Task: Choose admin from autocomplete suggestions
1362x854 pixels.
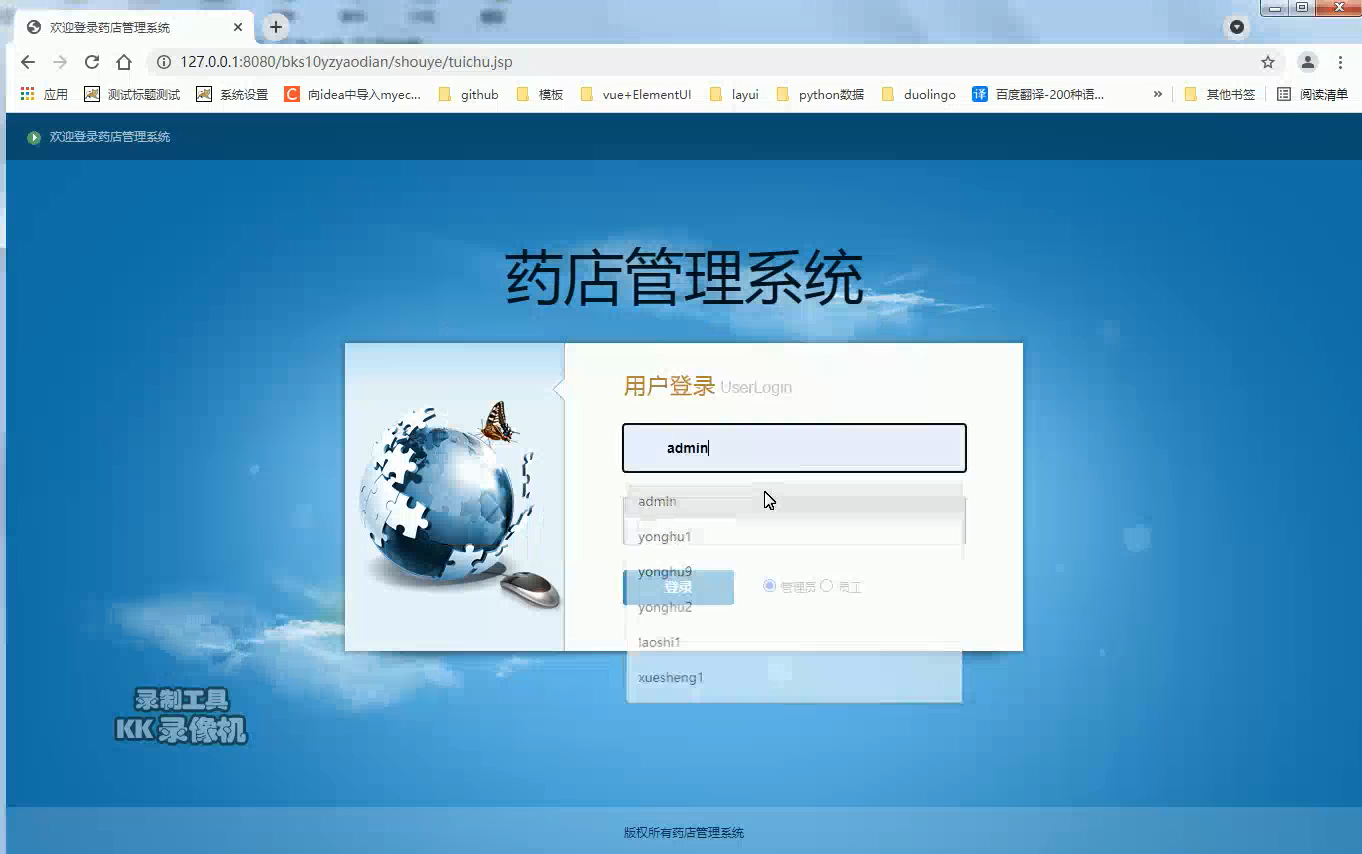Action: pyautogui.click(x=794, y=501)
